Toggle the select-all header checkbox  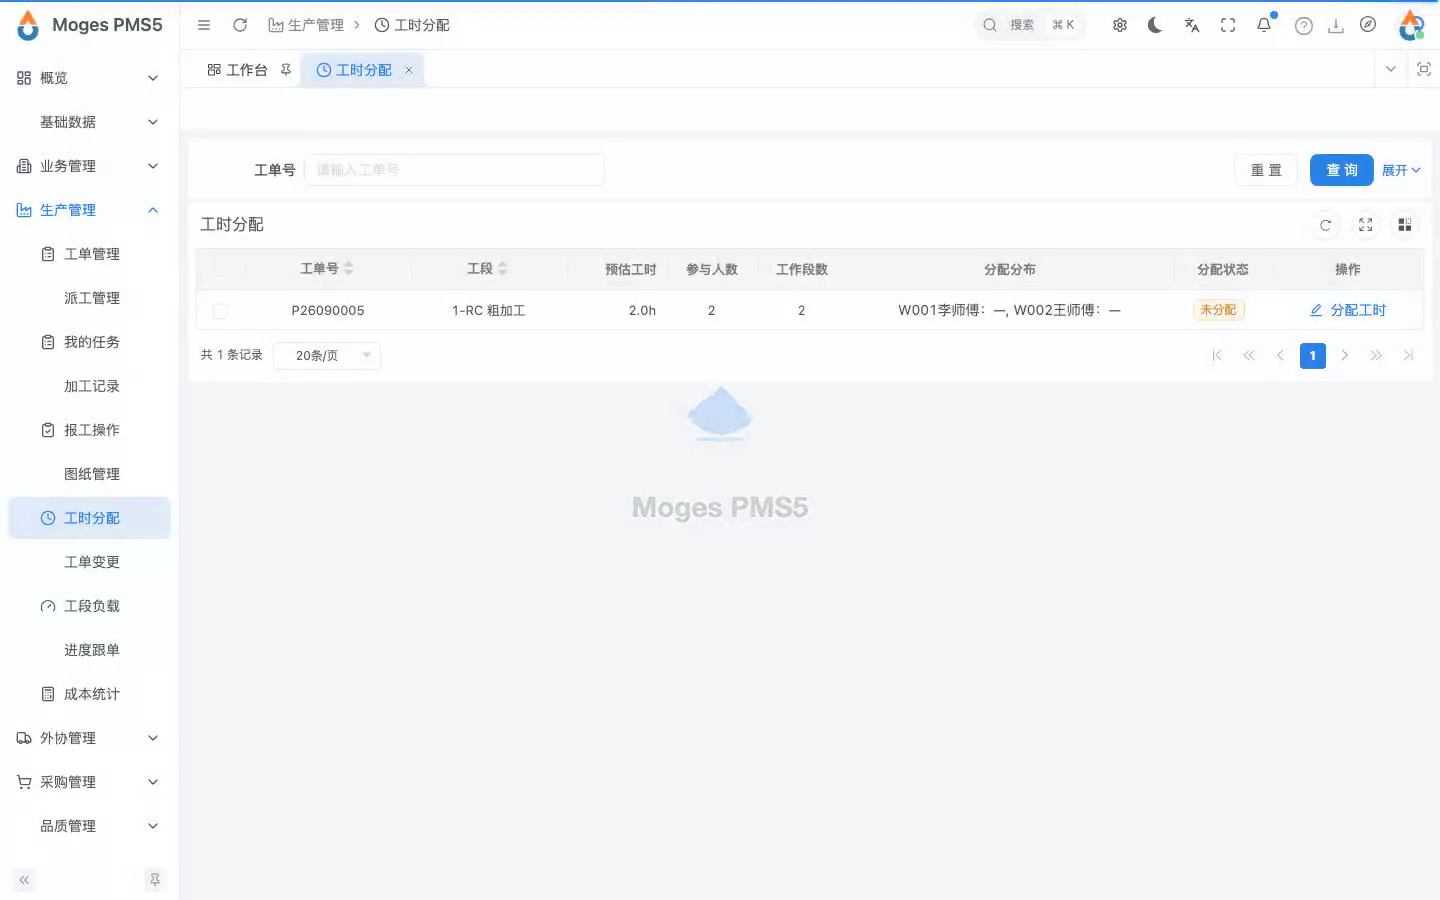pos(220,269)
